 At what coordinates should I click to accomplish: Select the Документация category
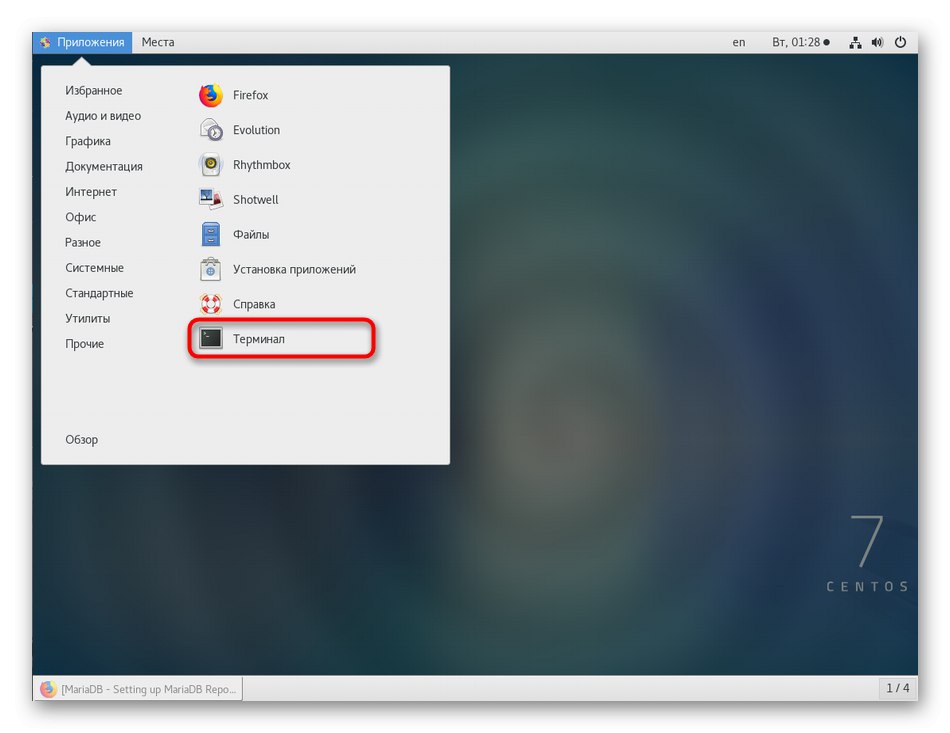click(104, 167)
